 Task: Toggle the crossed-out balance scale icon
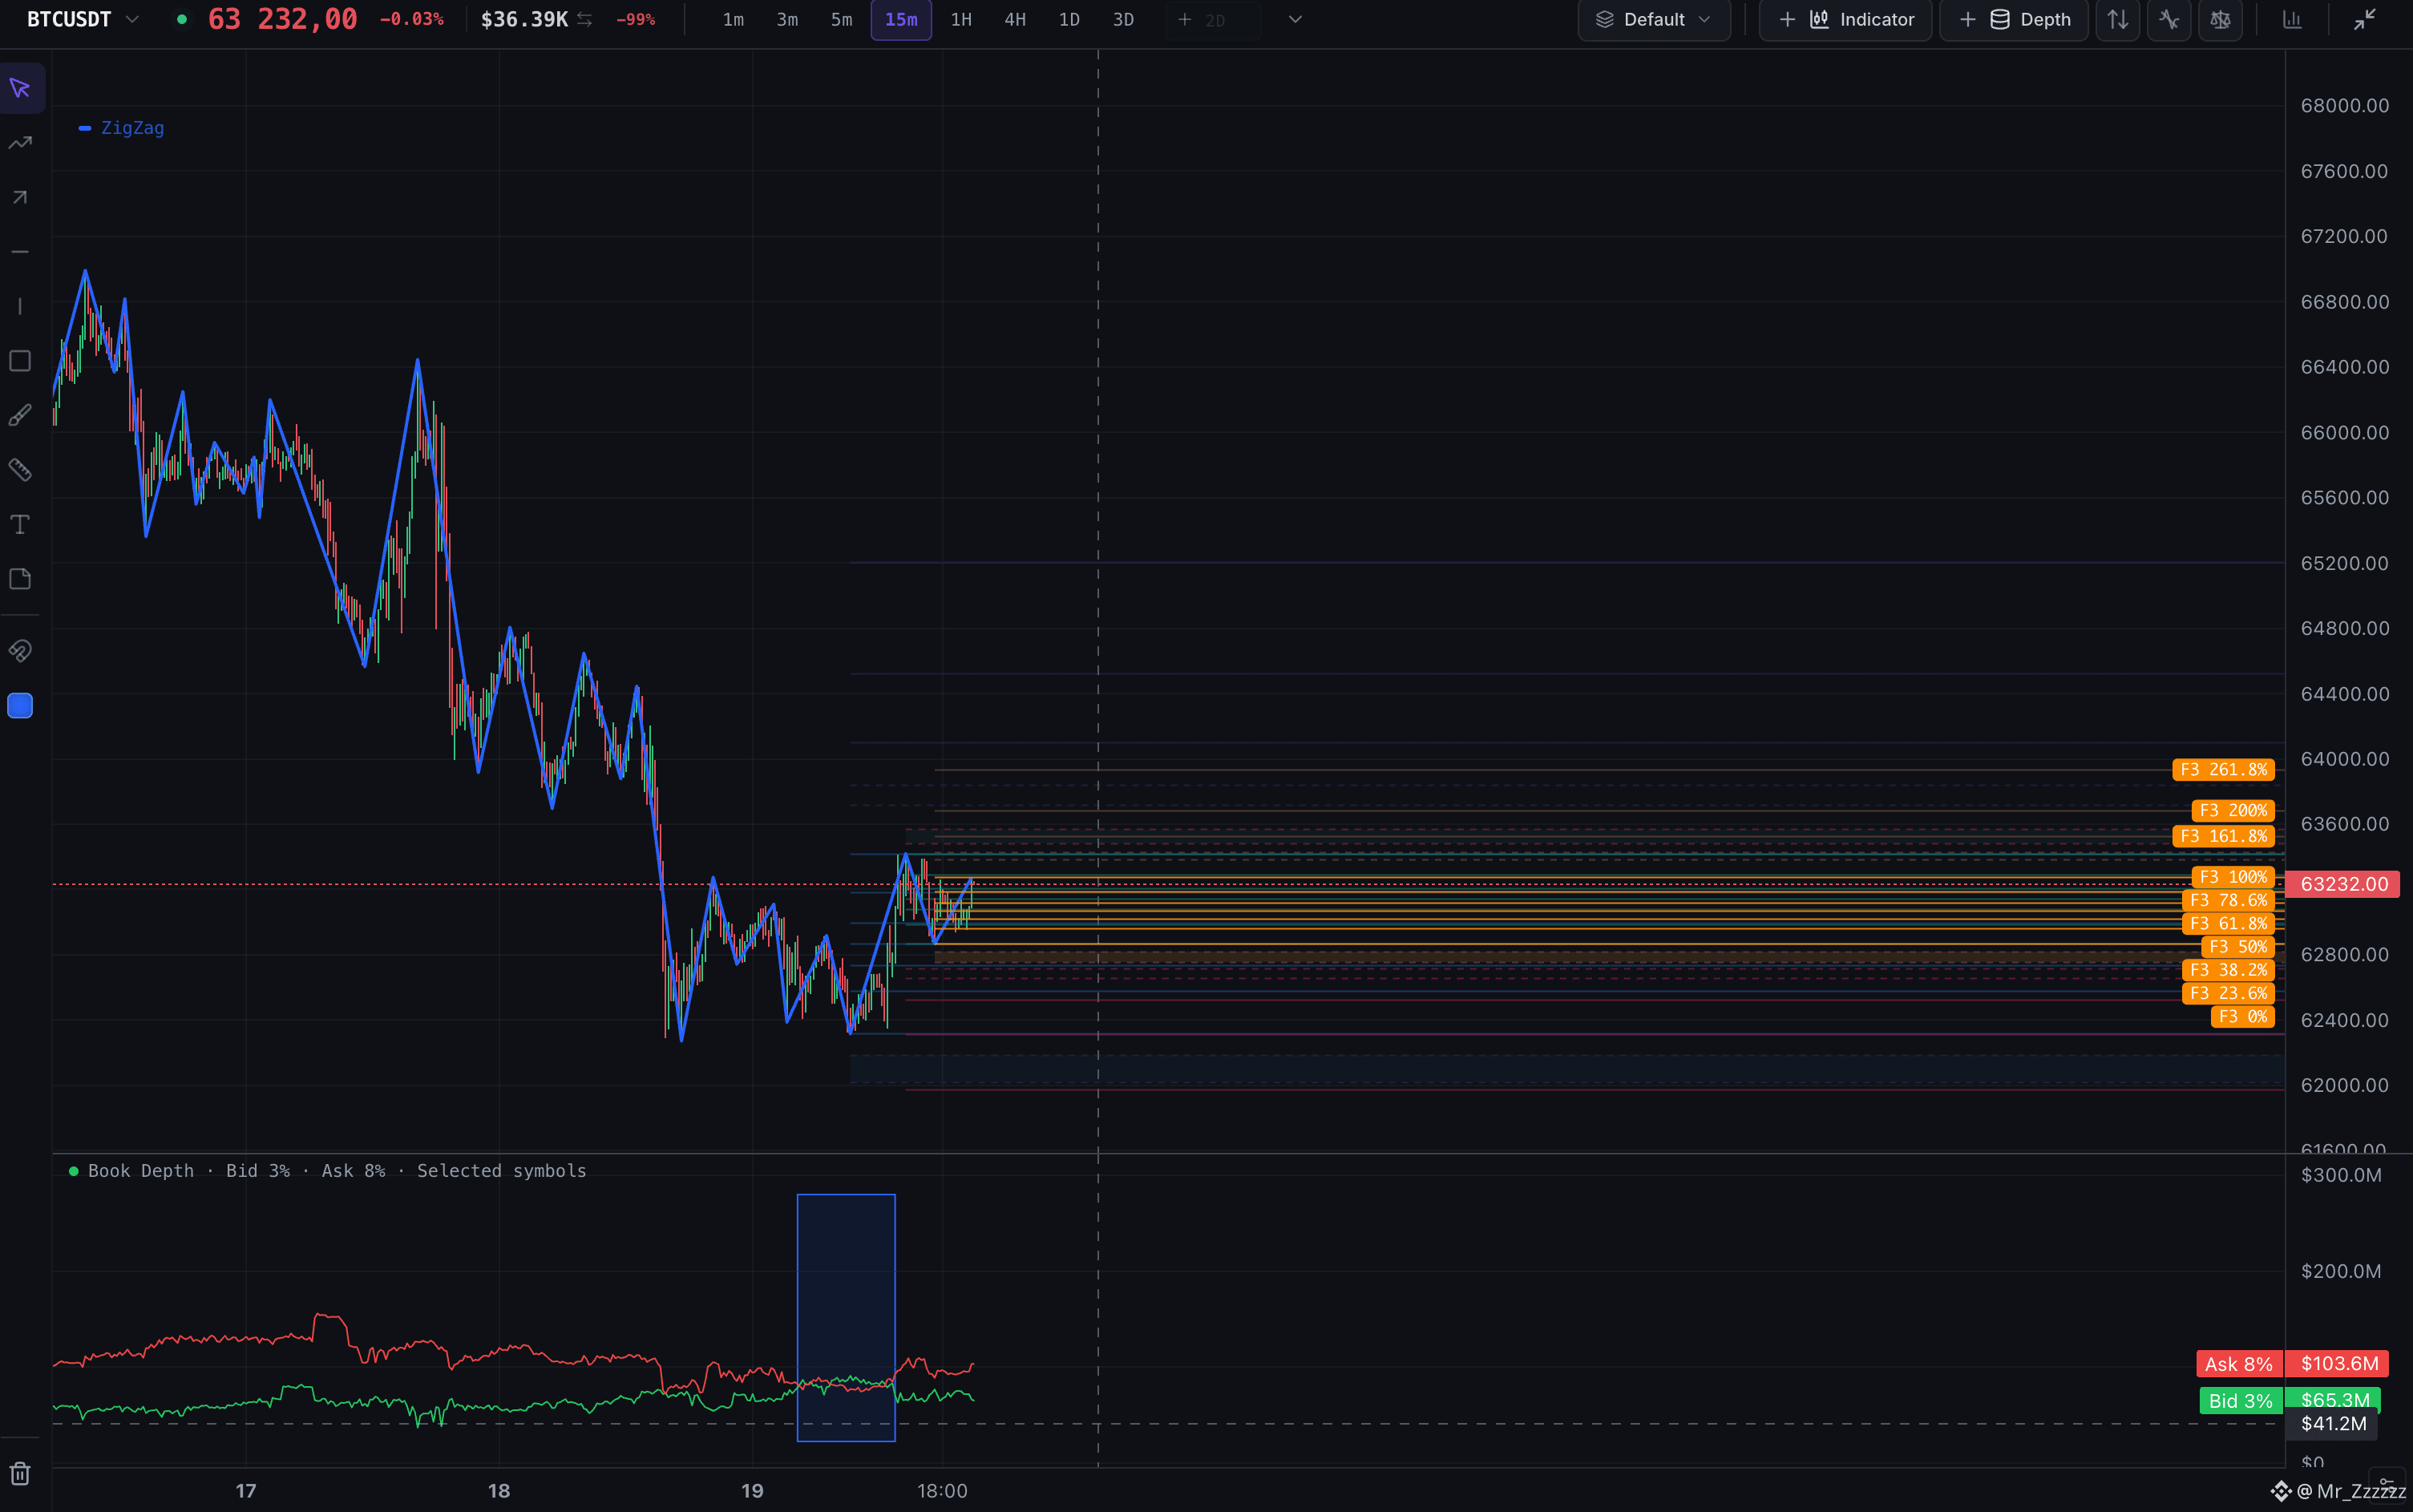click(x=2220, y=19)
